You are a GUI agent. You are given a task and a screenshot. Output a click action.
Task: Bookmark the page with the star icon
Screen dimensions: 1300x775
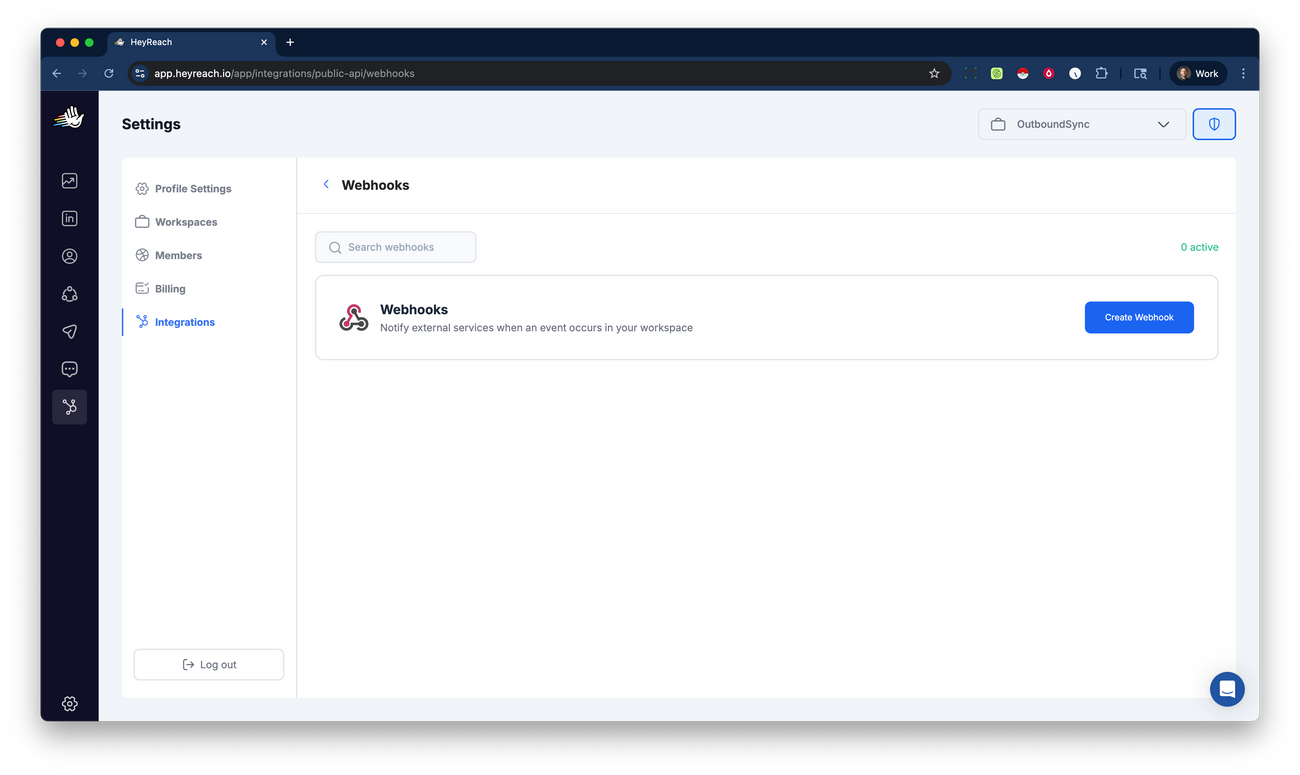[x=933, y=72]
